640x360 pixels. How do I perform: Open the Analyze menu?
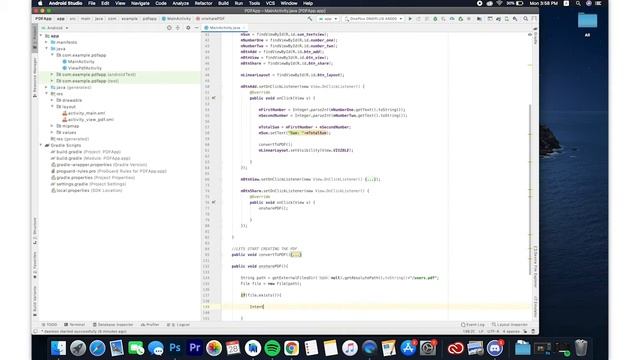180,3
